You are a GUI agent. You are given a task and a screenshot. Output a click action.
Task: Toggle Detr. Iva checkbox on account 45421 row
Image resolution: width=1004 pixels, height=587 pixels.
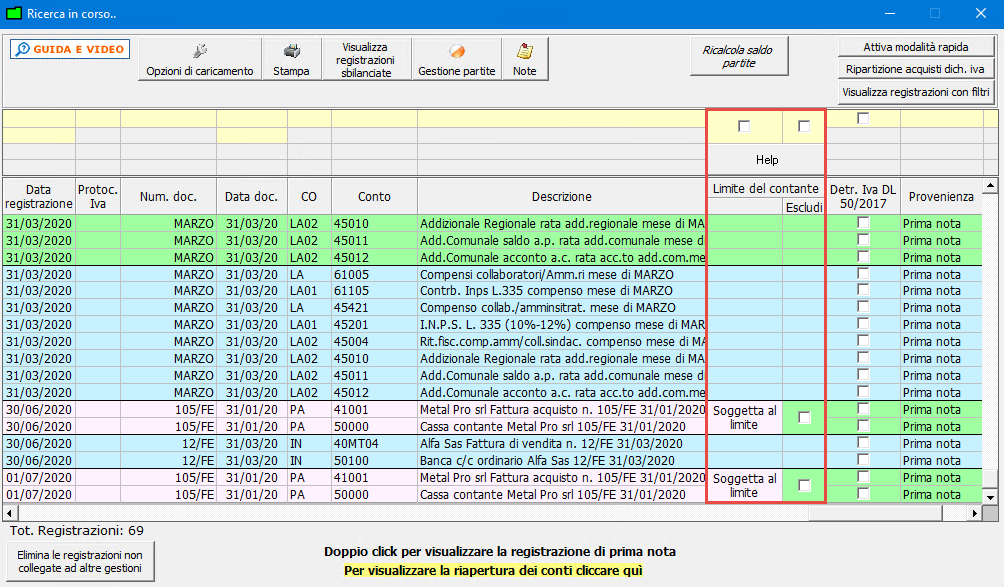tap(863, 307)
